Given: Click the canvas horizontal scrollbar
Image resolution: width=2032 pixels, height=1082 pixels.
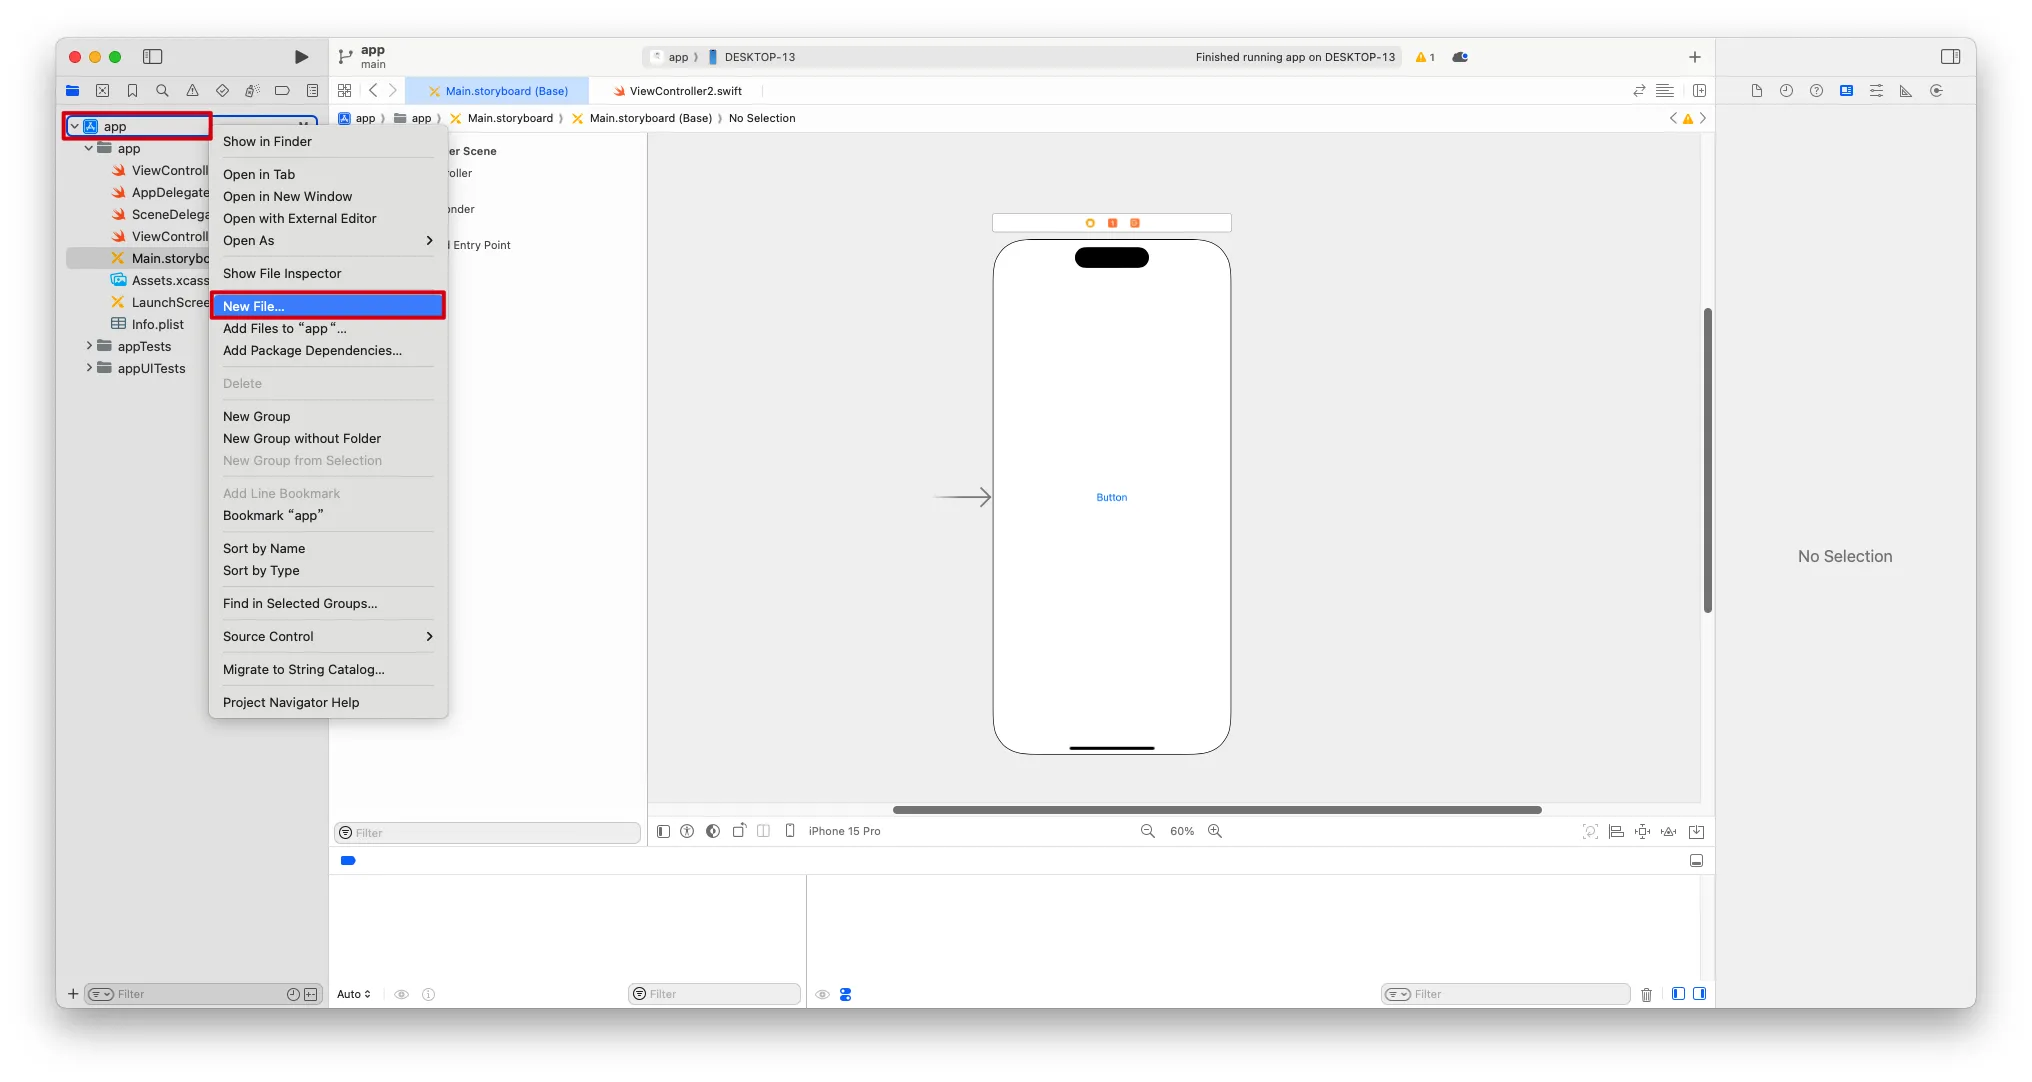Looking at the screenshot, I should tap(1217, 809).
